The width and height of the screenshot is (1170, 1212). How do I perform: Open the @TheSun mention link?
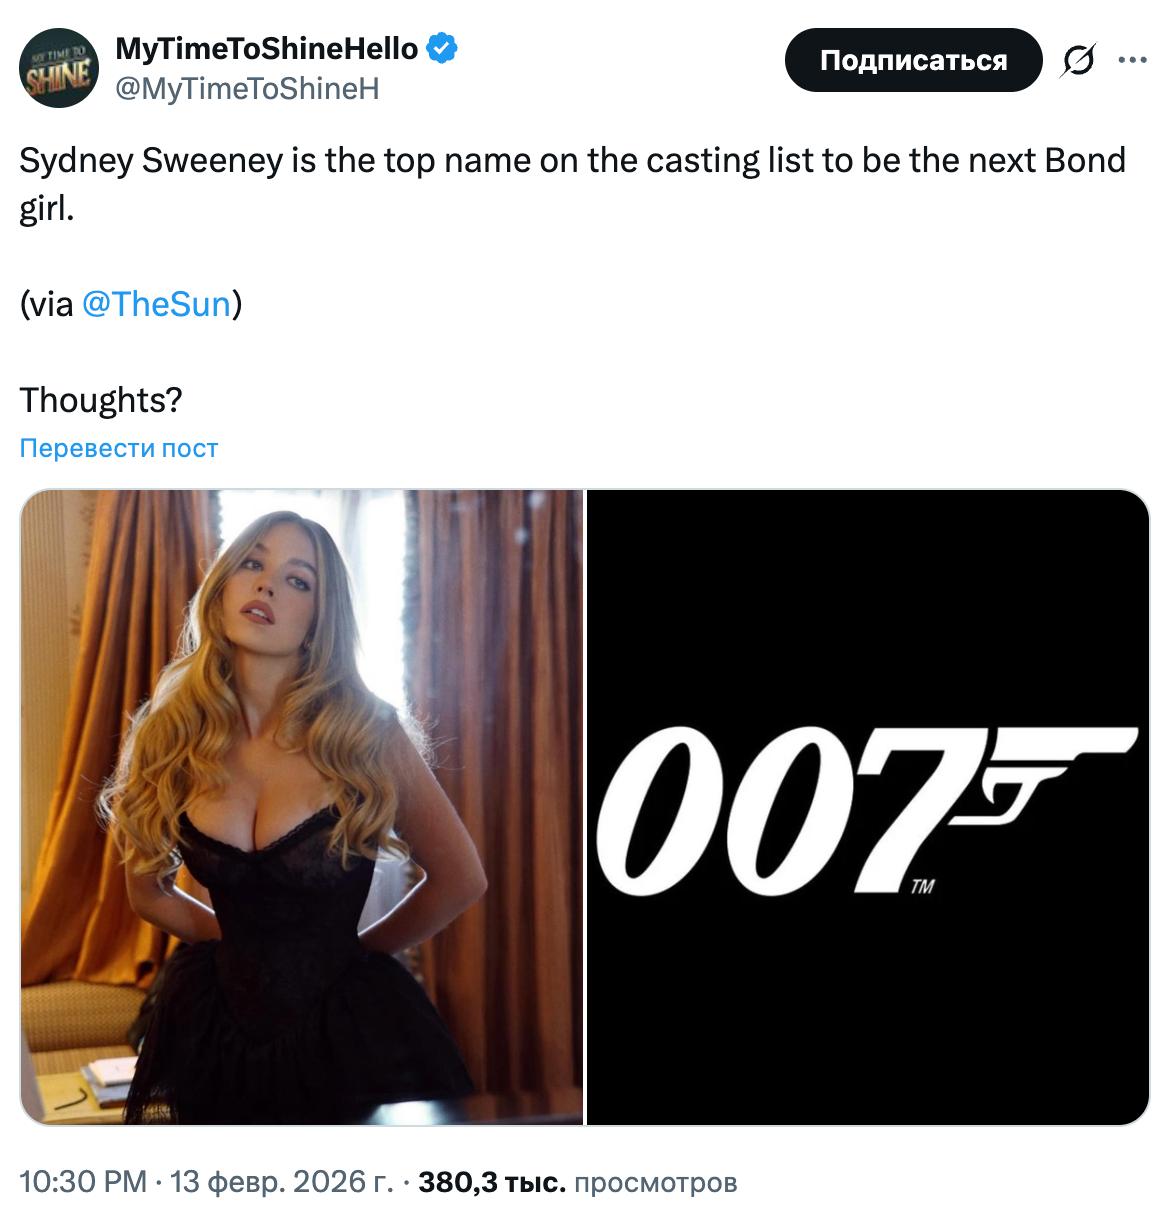156,304
